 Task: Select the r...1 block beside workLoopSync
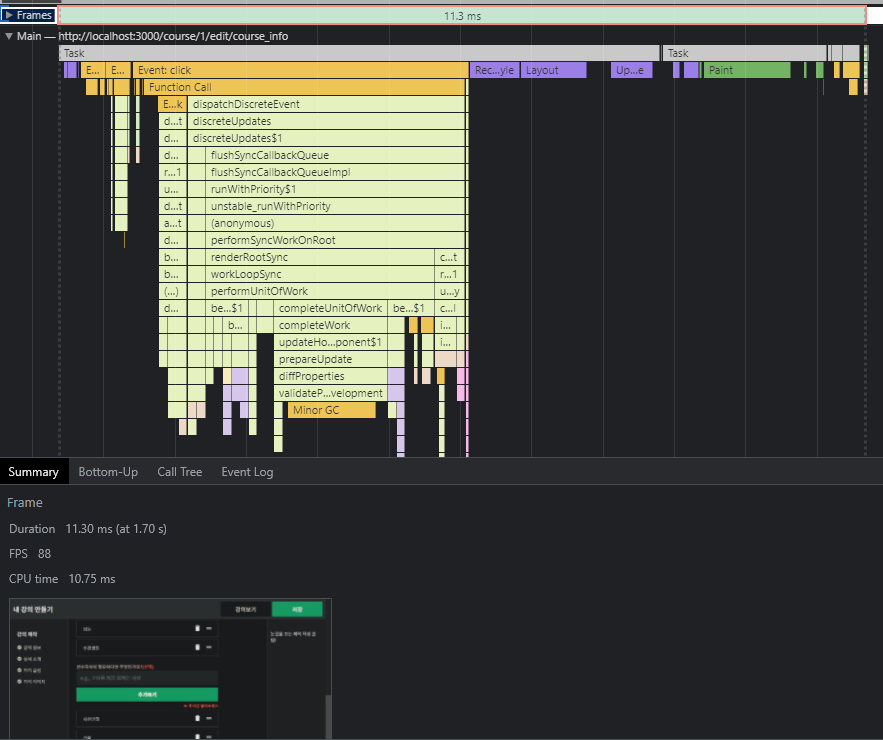[x=449, y=274]
